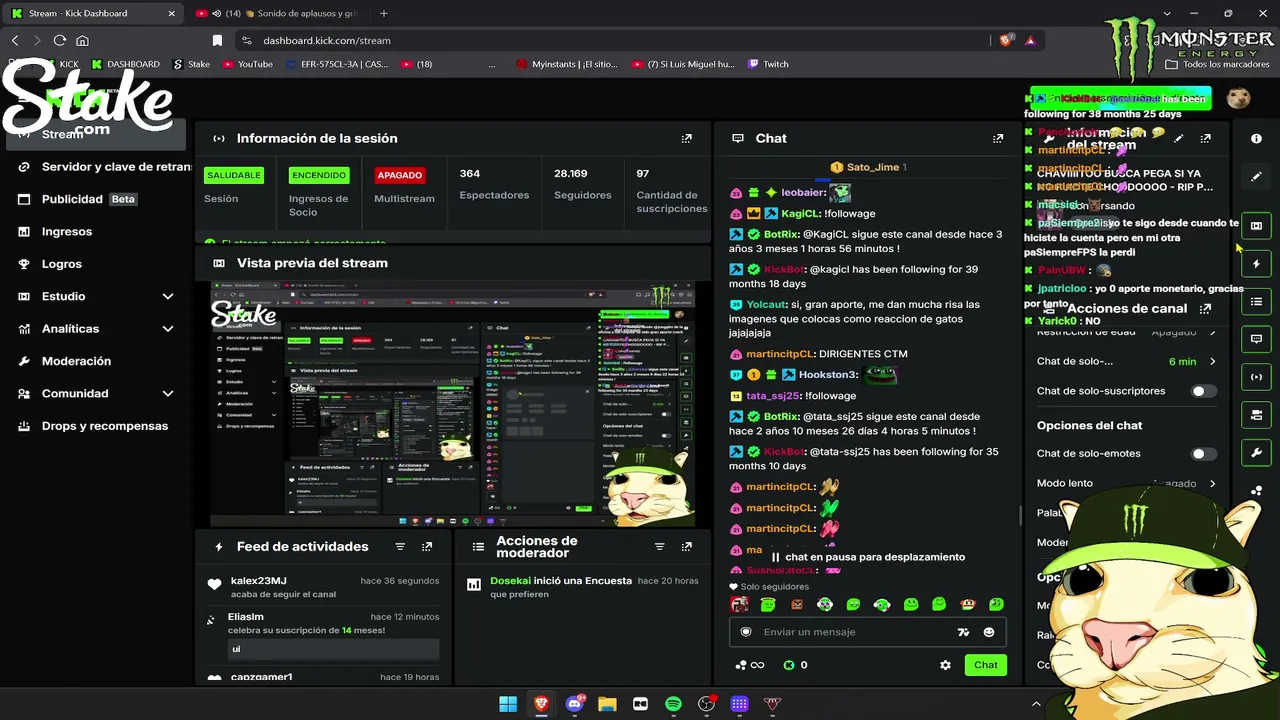Click Hookston3 username in chat
The height and width of the screenshot is (720, 1280).
tap(827, 375)
